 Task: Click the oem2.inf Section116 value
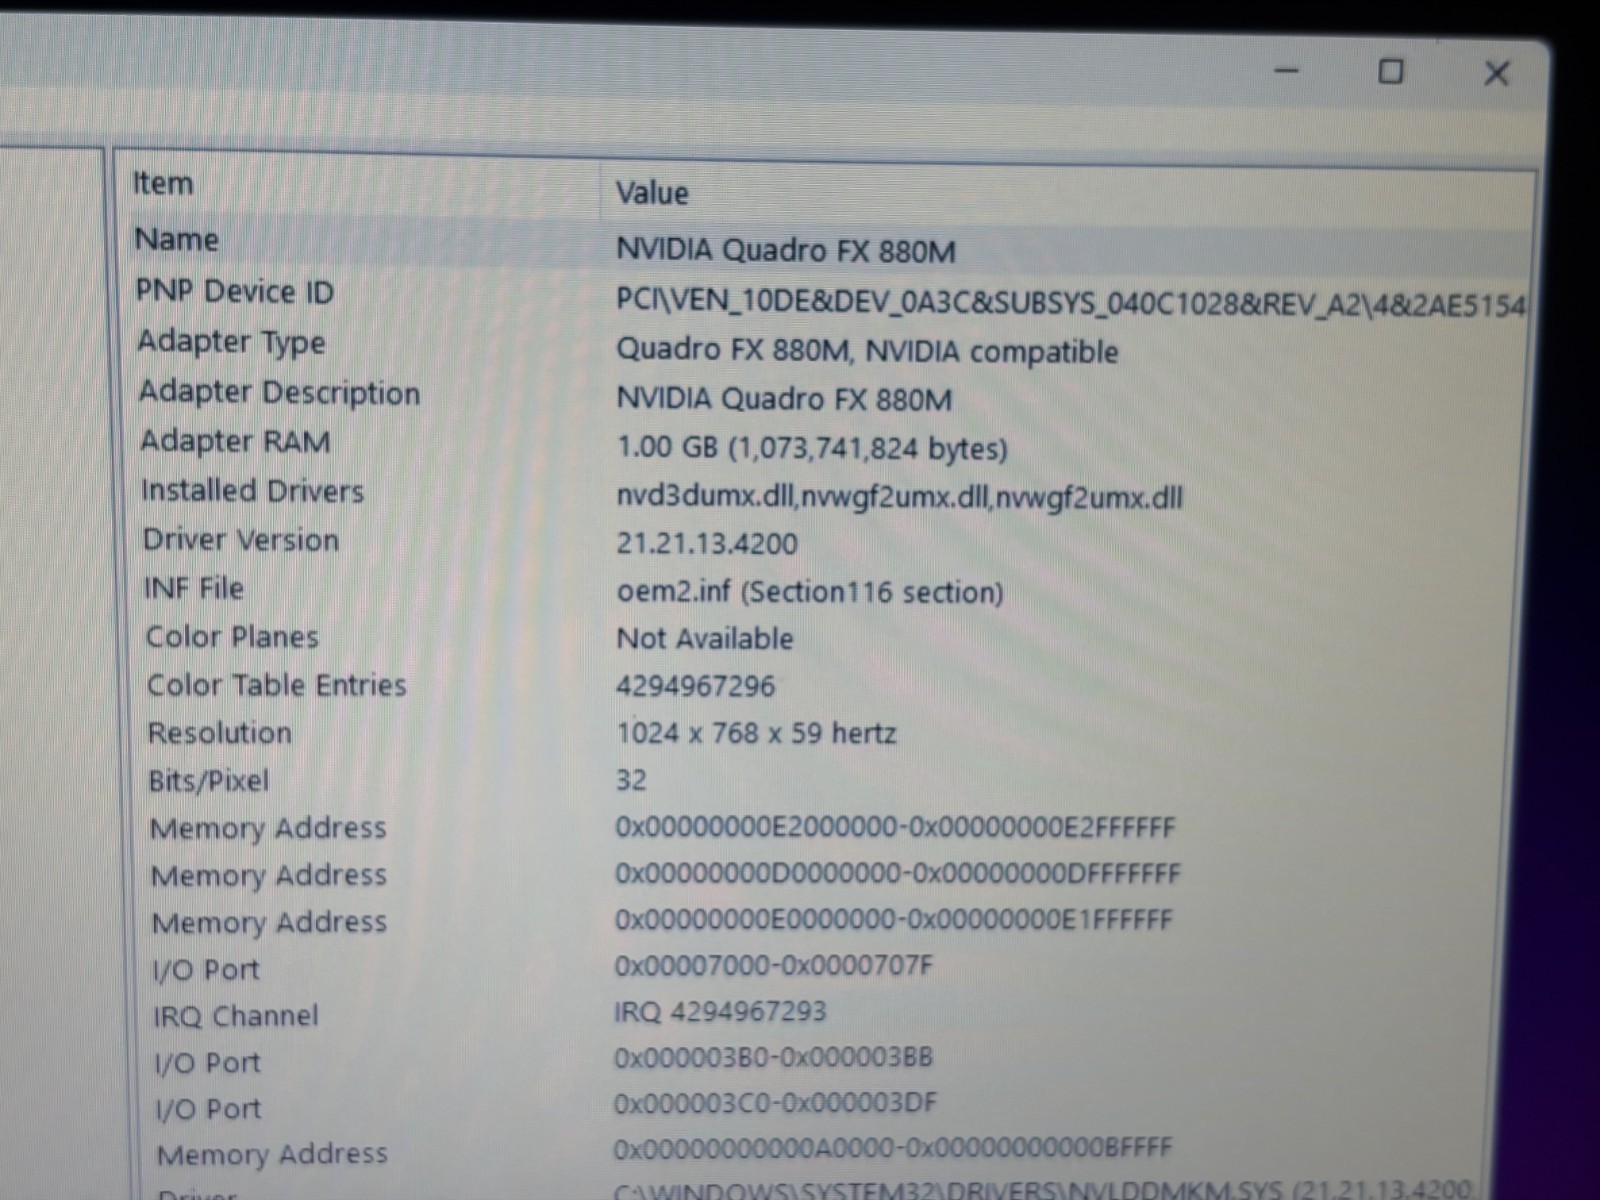[x=810, y=592]
